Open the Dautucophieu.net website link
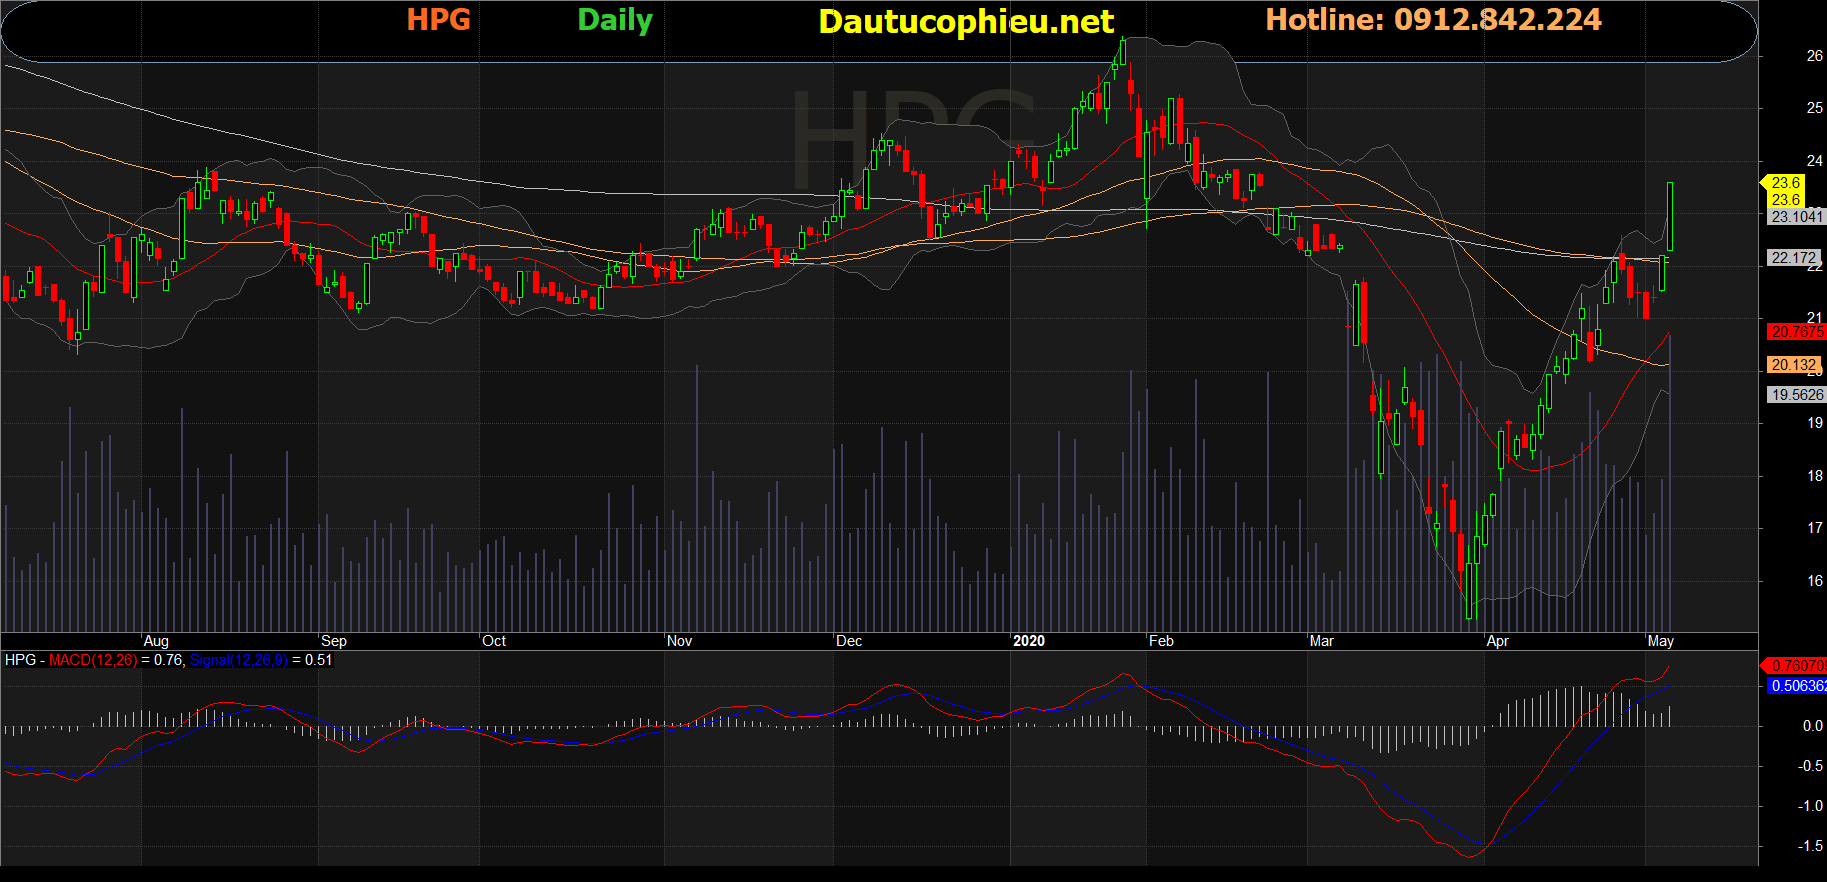This screenshot has width=1827, height=882. click(x=965, y=22)
